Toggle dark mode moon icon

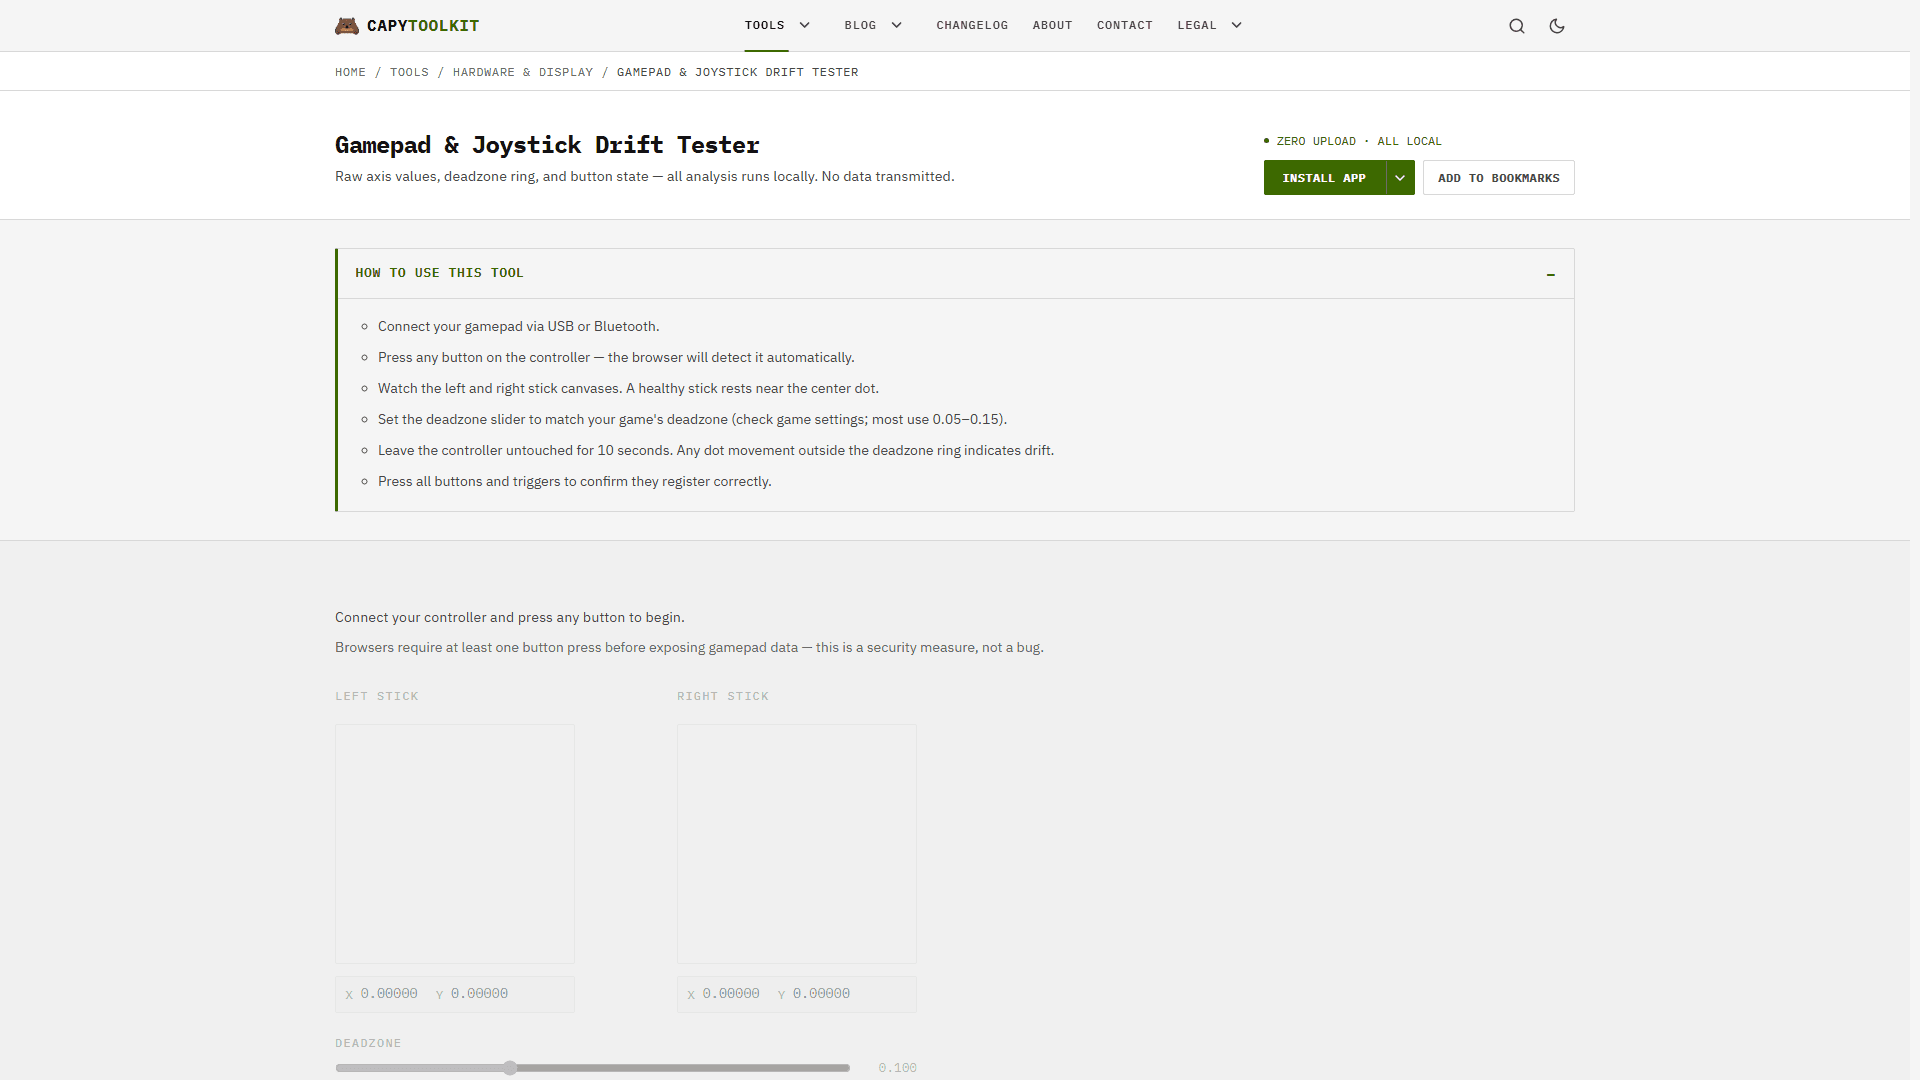click(x=1557, y=26)
